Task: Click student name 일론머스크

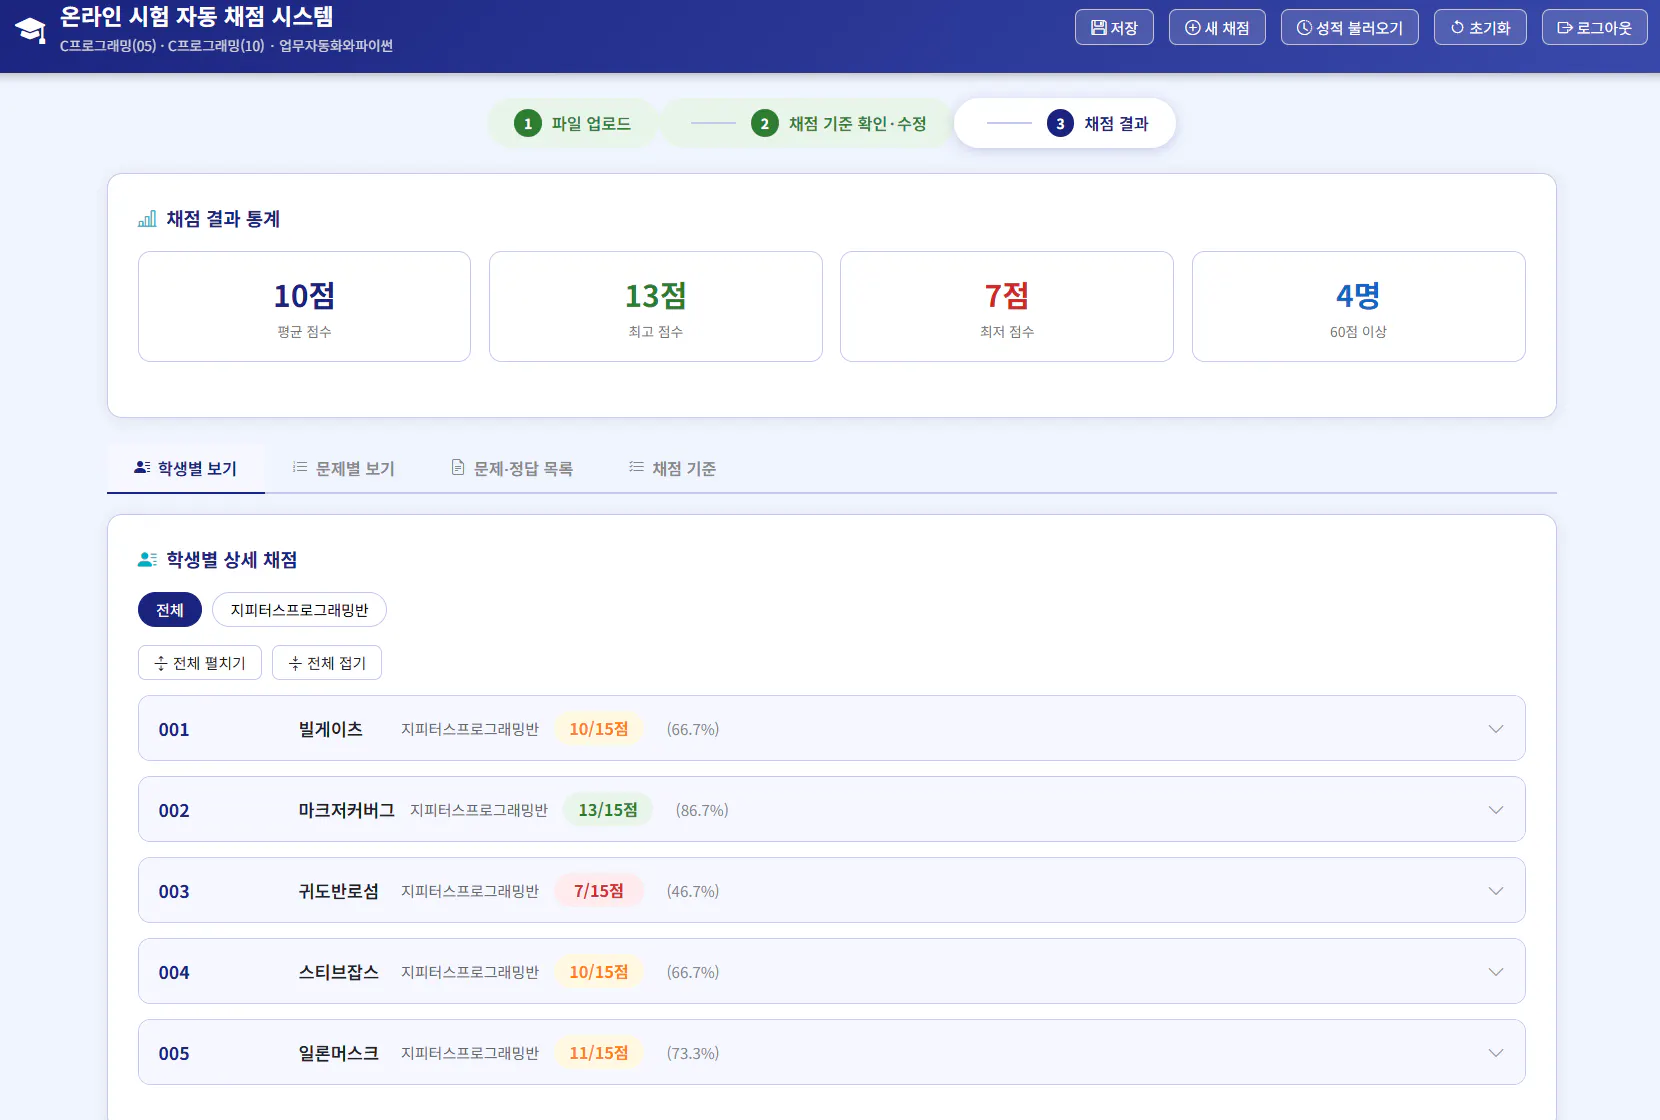Action: (339, 1053)
